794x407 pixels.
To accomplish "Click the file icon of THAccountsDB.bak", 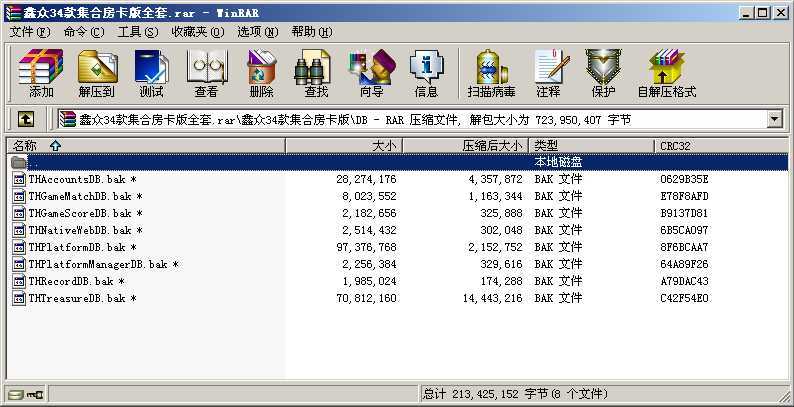I will (x=19, y=179).
